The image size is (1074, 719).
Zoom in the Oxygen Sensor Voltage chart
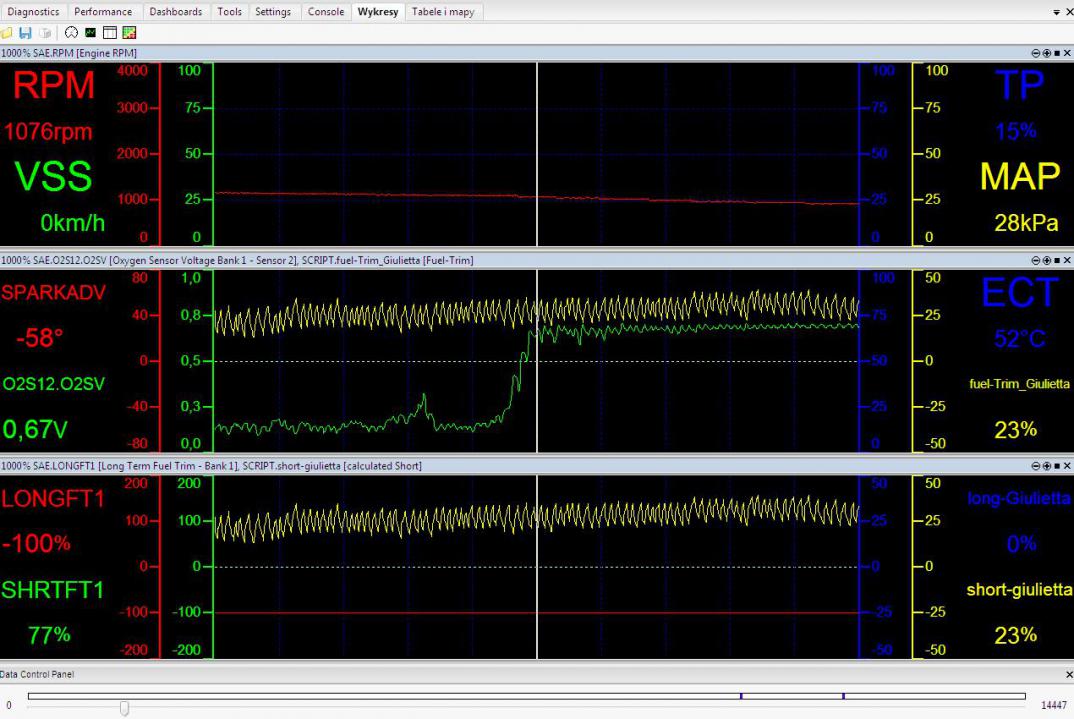[x=1046, y=260]
